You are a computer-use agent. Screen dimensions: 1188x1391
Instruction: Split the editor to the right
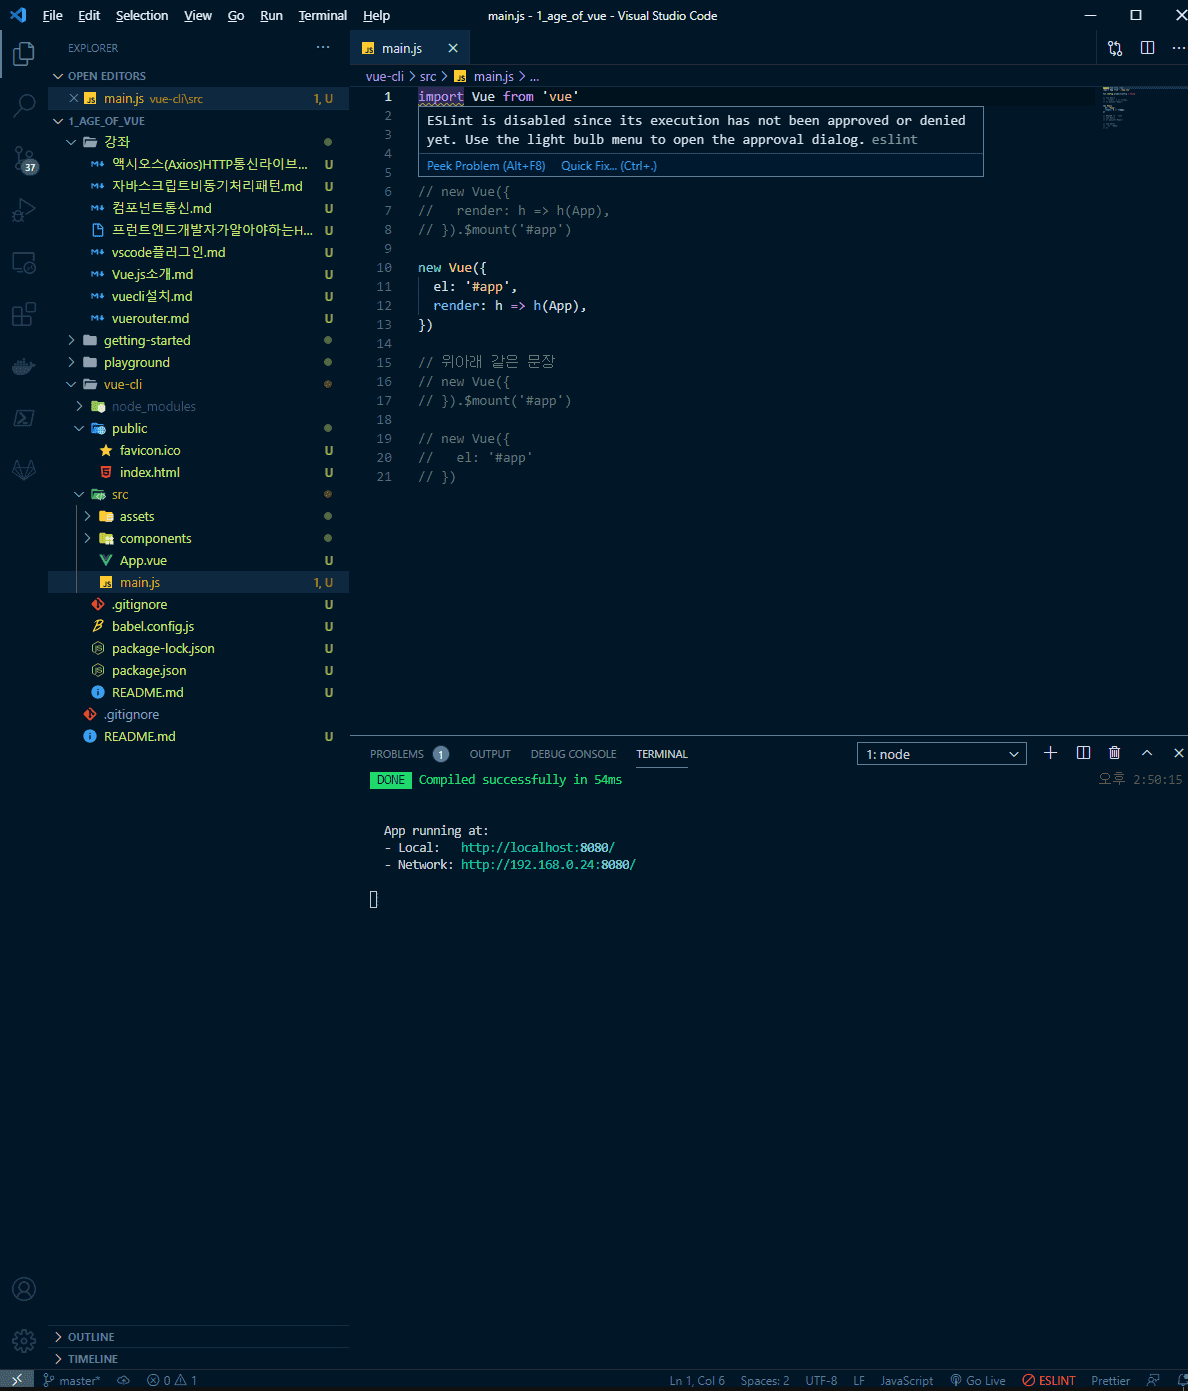tap(1147, 48)
